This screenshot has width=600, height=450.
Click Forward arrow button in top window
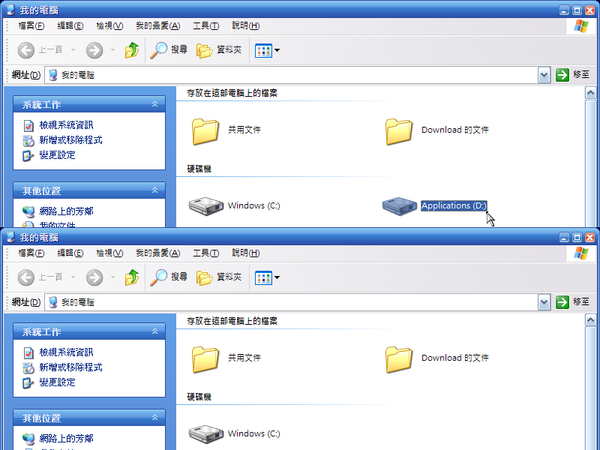click(x=95, y=50)
